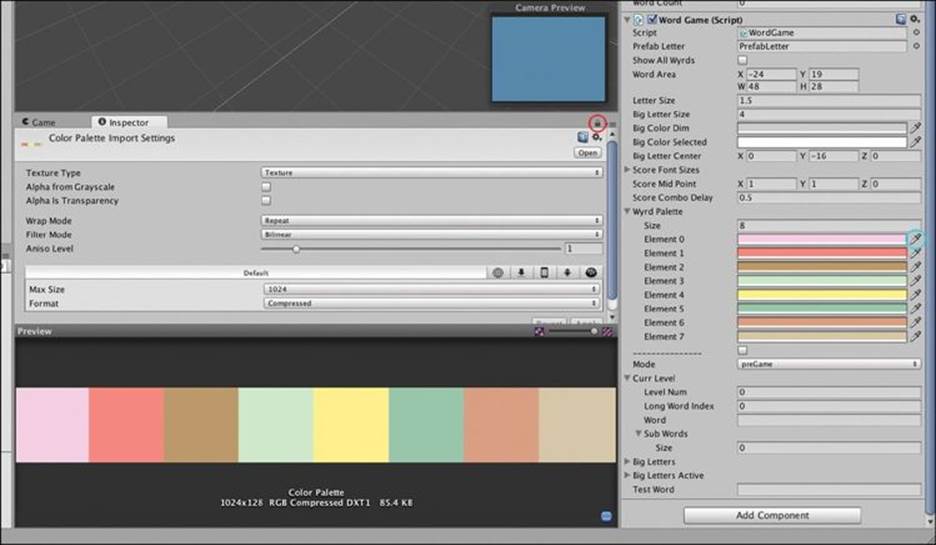Toggle the Alpha Is Transparency checkbox

coord(266,201)
